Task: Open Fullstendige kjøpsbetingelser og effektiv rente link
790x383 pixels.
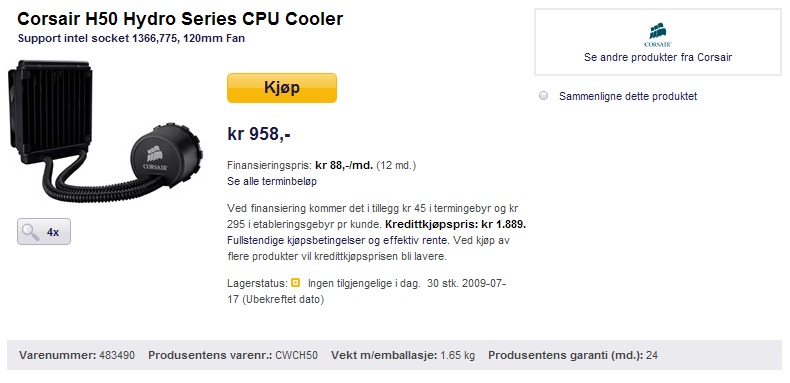Action: 342,240
